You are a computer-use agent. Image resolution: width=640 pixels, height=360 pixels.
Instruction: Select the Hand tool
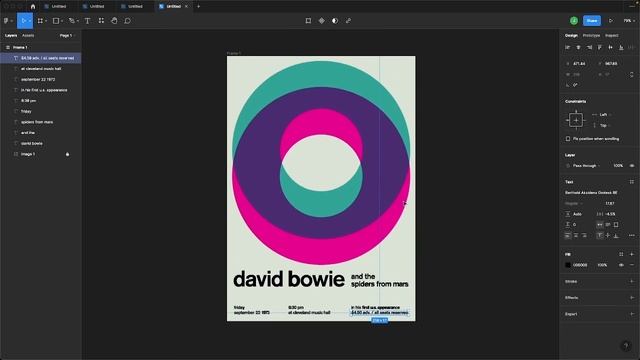coord(114,20)
